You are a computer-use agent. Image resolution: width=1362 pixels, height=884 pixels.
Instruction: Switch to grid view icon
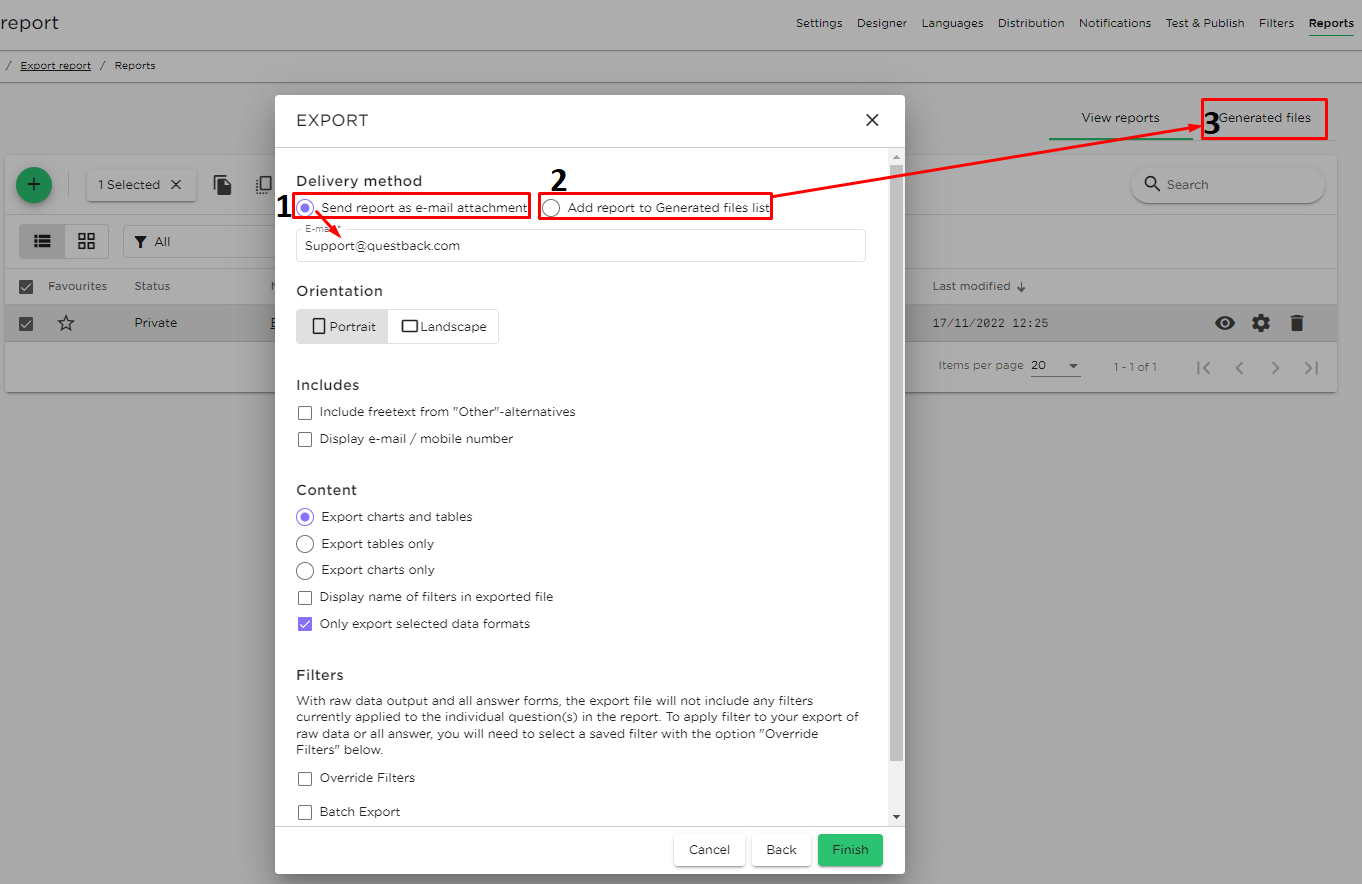coord(86,241)
